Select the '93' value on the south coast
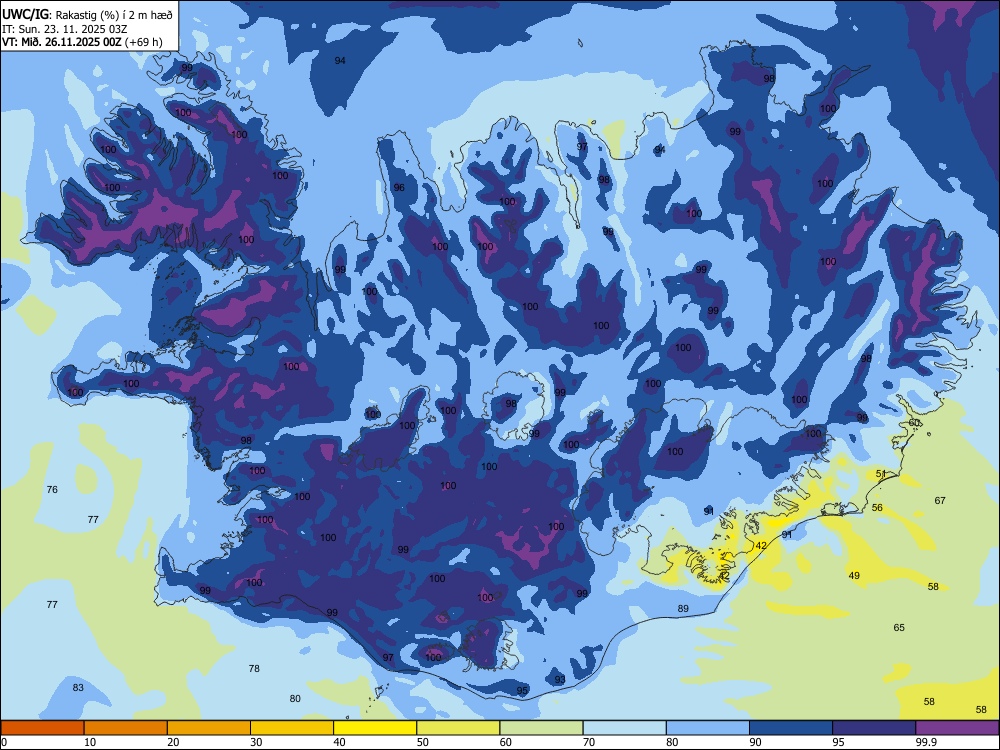This screenshot has width=1000, height=750. click(560, 679)
